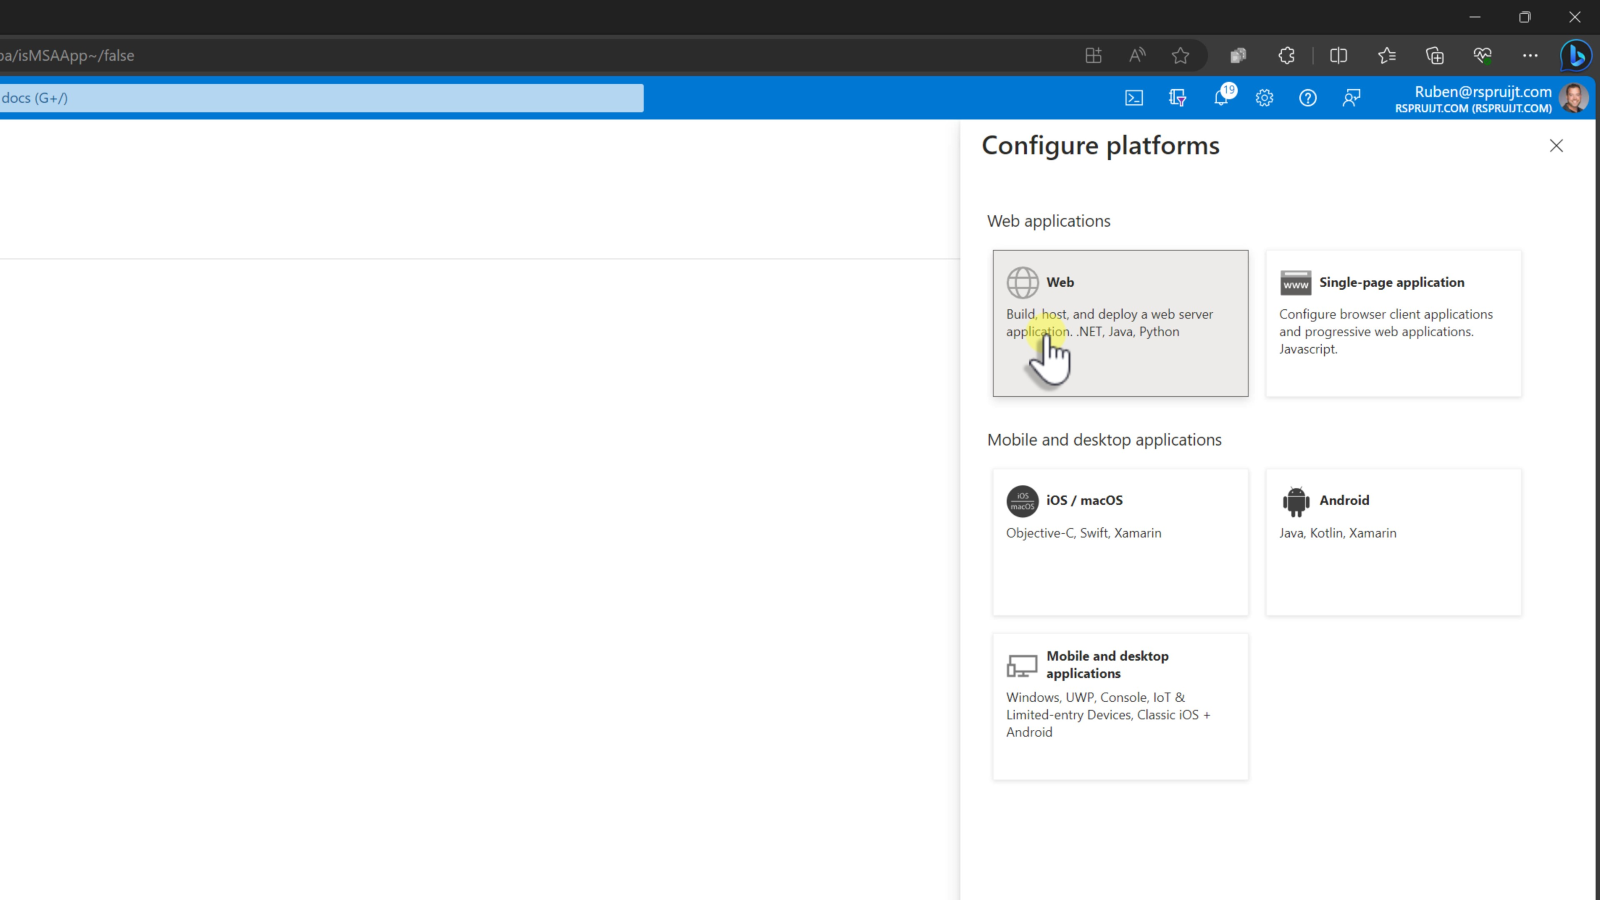Open the Directories and subscriptions filter

pyautogui.click(x=1177, y=98)
